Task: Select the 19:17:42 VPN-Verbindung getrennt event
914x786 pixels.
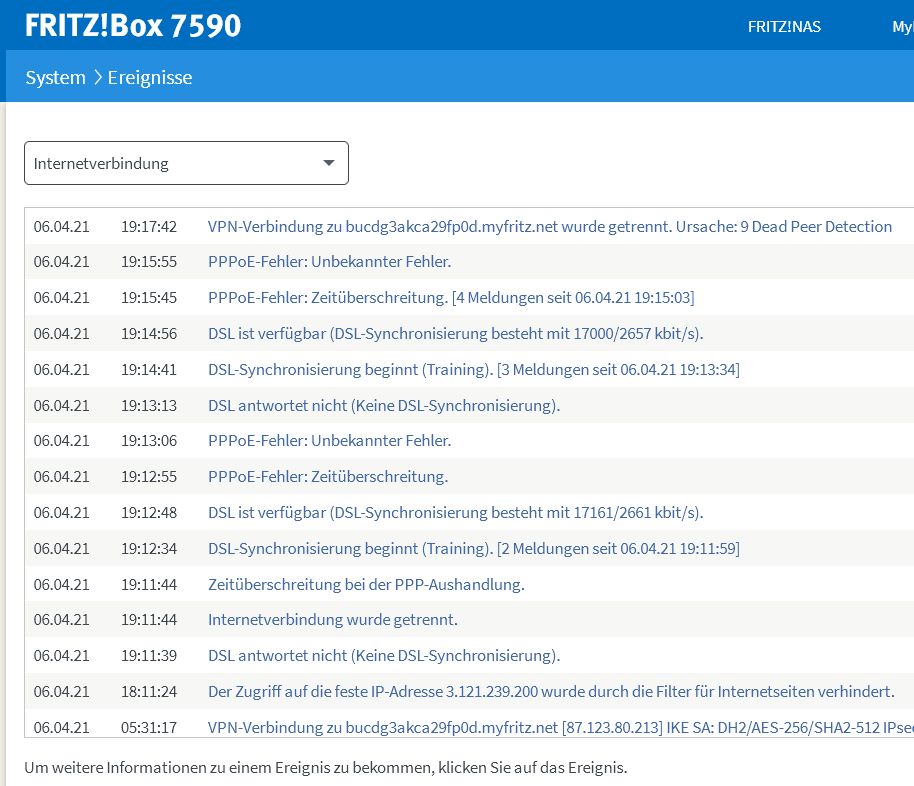Action: [x=549, y=227]
